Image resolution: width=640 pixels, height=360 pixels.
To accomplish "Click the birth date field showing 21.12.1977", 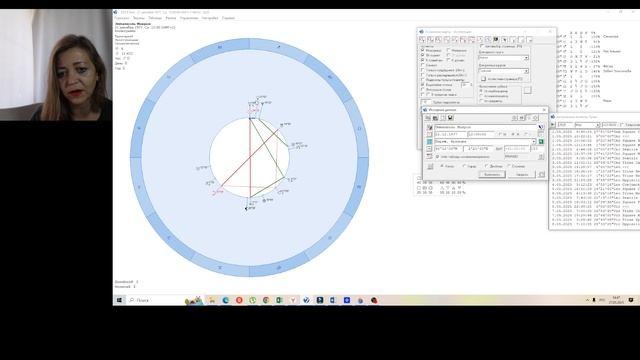I will click(x=450, y=134).
